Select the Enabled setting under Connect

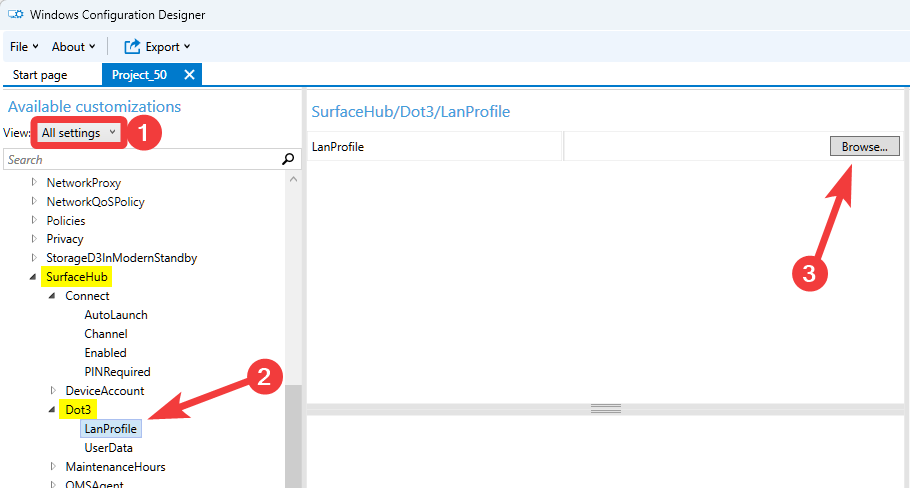click(105, 353)
